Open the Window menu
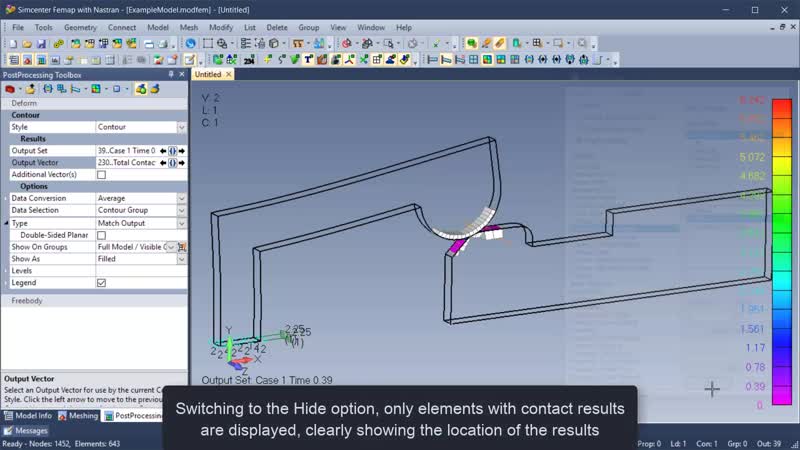This screenshot has height=450, width=800. coord(371,28)
